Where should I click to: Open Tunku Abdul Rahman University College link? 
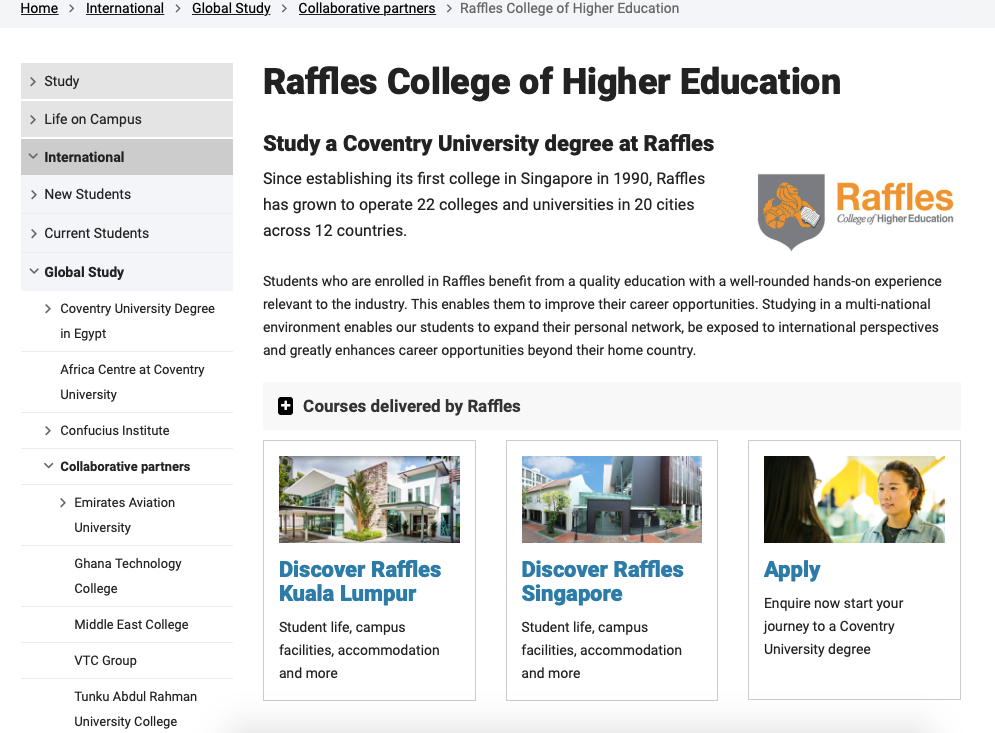tap(135, 709)
